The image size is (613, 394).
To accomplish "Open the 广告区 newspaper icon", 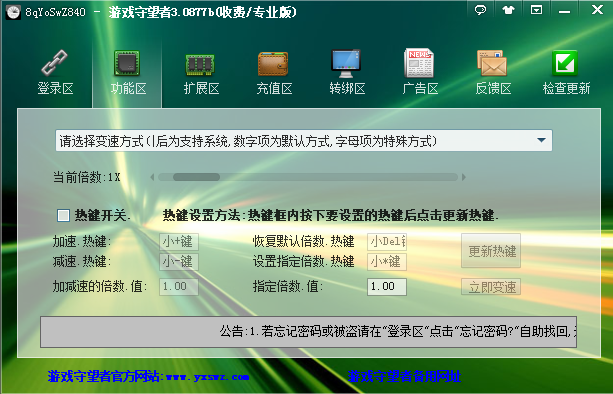I will click(x=419, y=63).
